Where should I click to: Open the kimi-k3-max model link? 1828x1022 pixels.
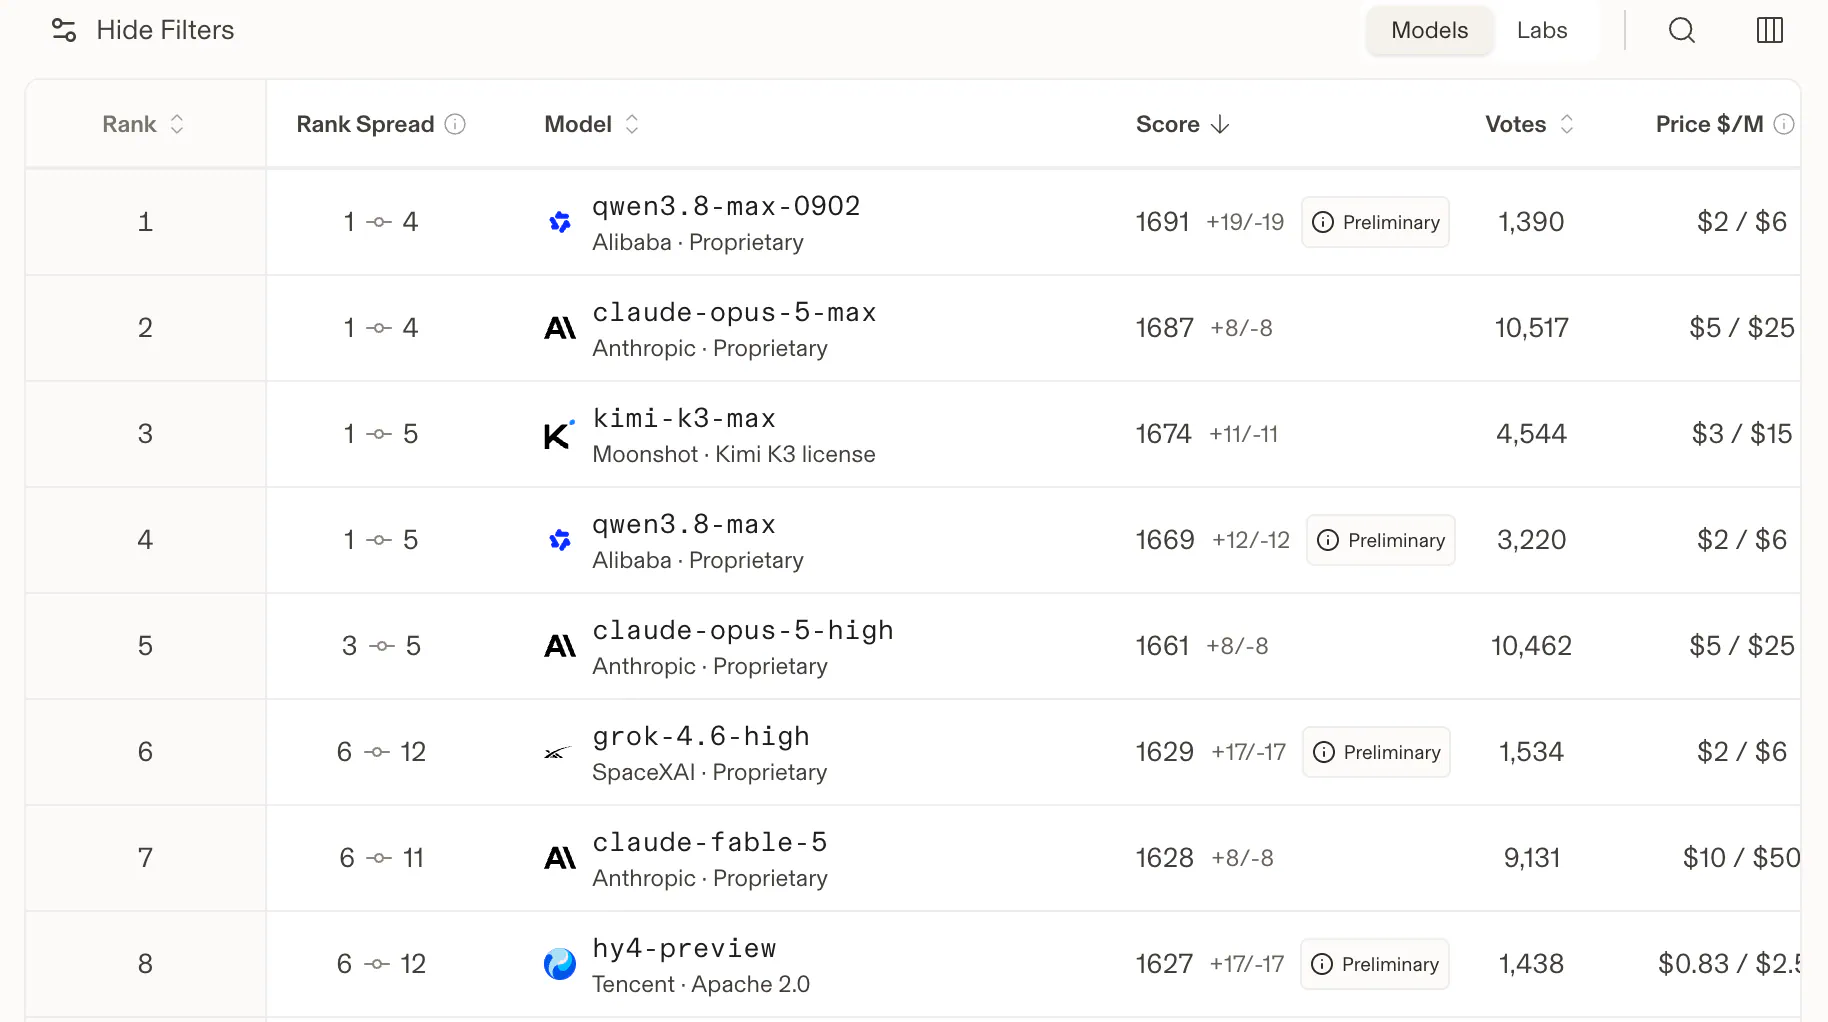pos(684,418)
